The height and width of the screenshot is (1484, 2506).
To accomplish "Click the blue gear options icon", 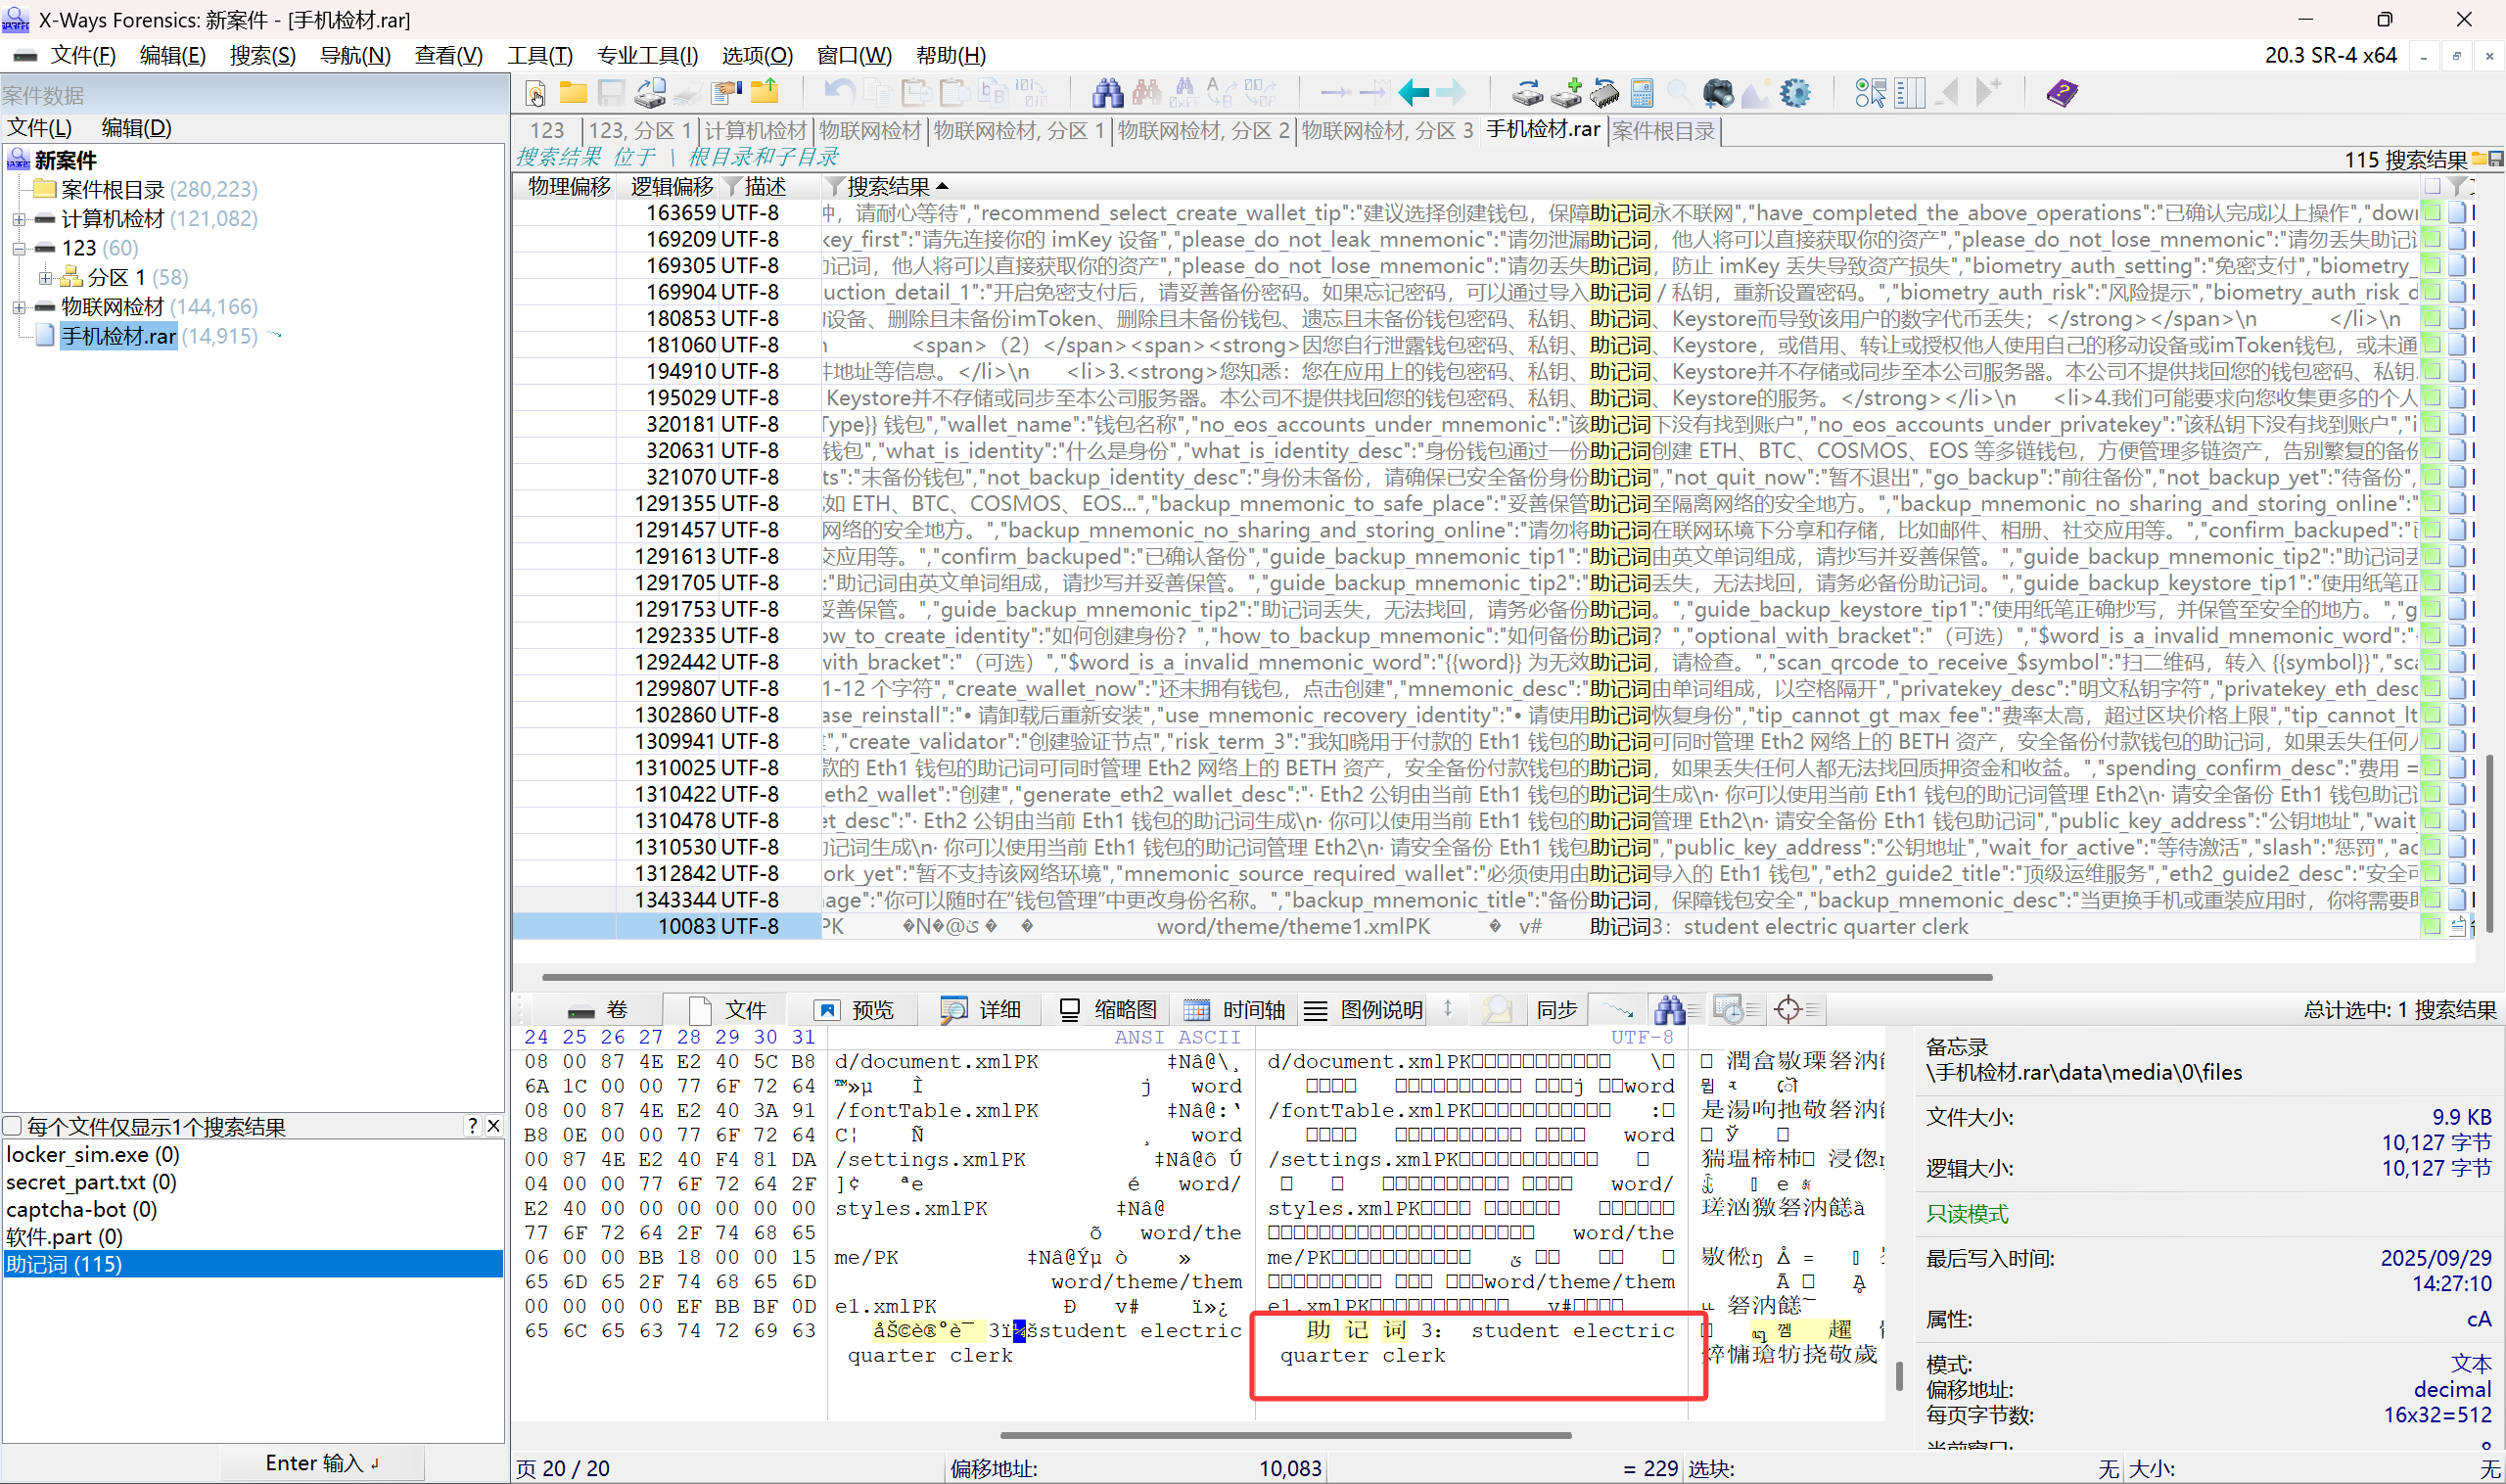I will [1795, 94].
